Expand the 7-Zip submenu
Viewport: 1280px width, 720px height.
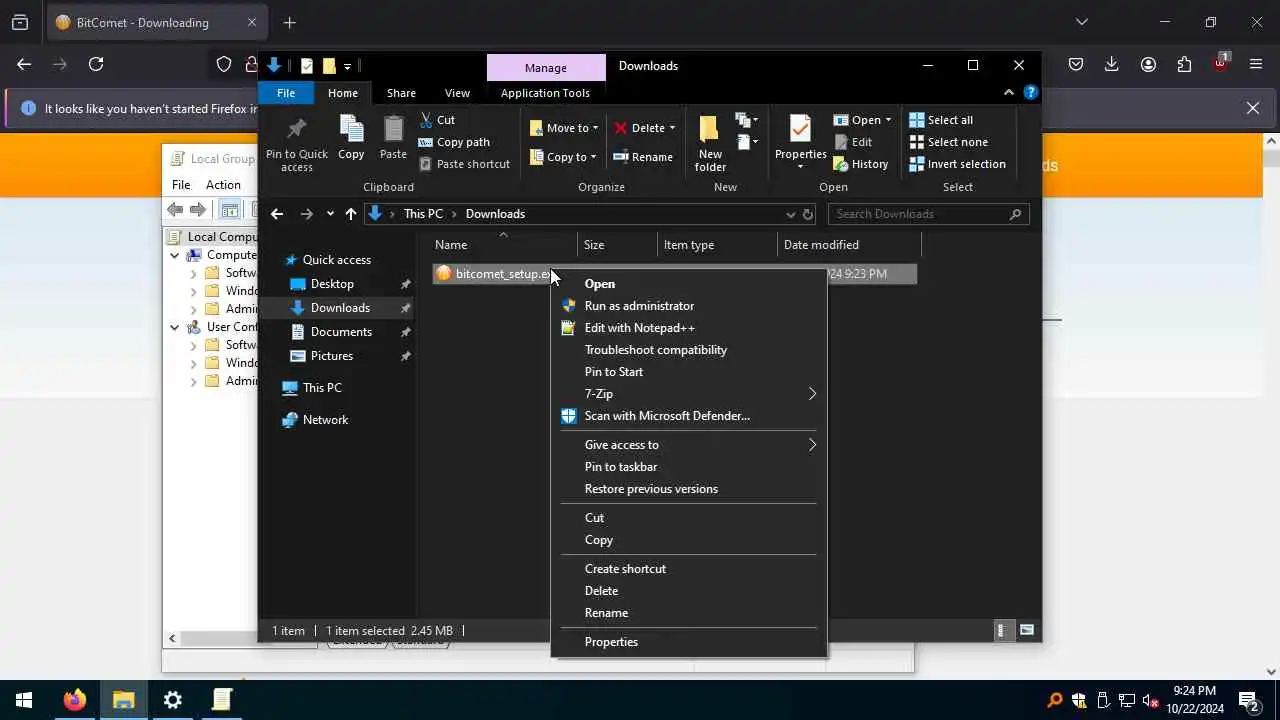(812, 394)
